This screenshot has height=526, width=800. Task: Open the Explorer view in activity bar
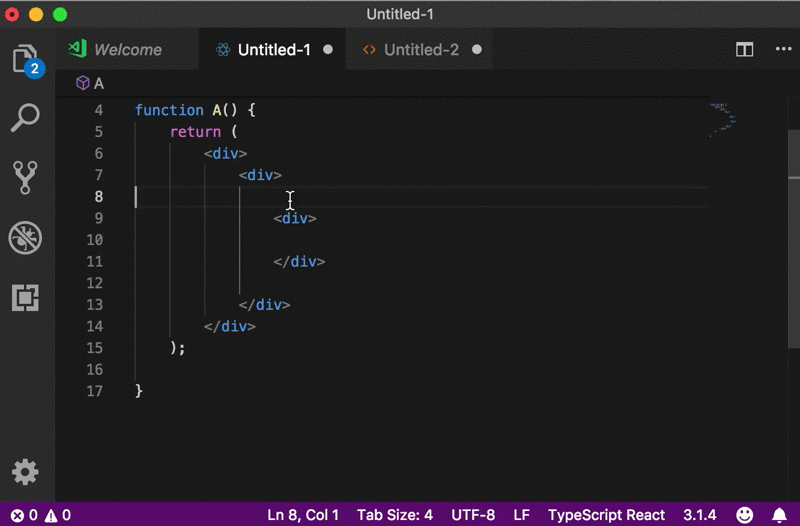click(26, 59)
